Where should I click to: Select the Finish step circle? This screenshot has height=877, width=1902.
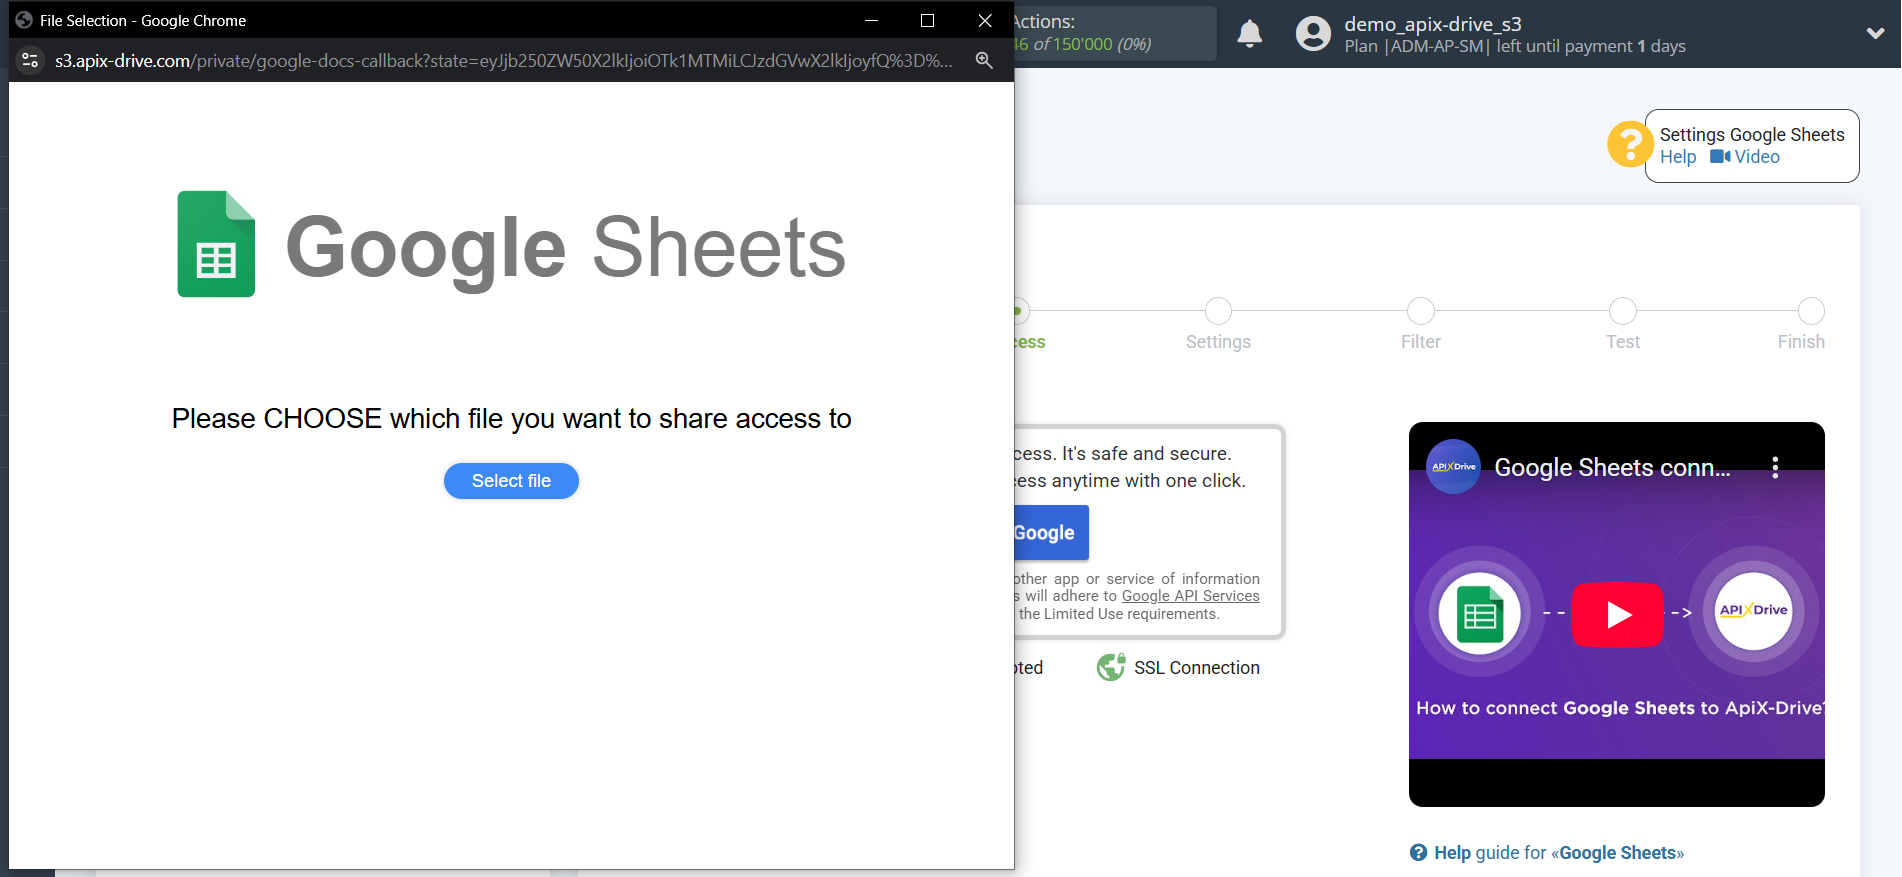point(1811,311)
